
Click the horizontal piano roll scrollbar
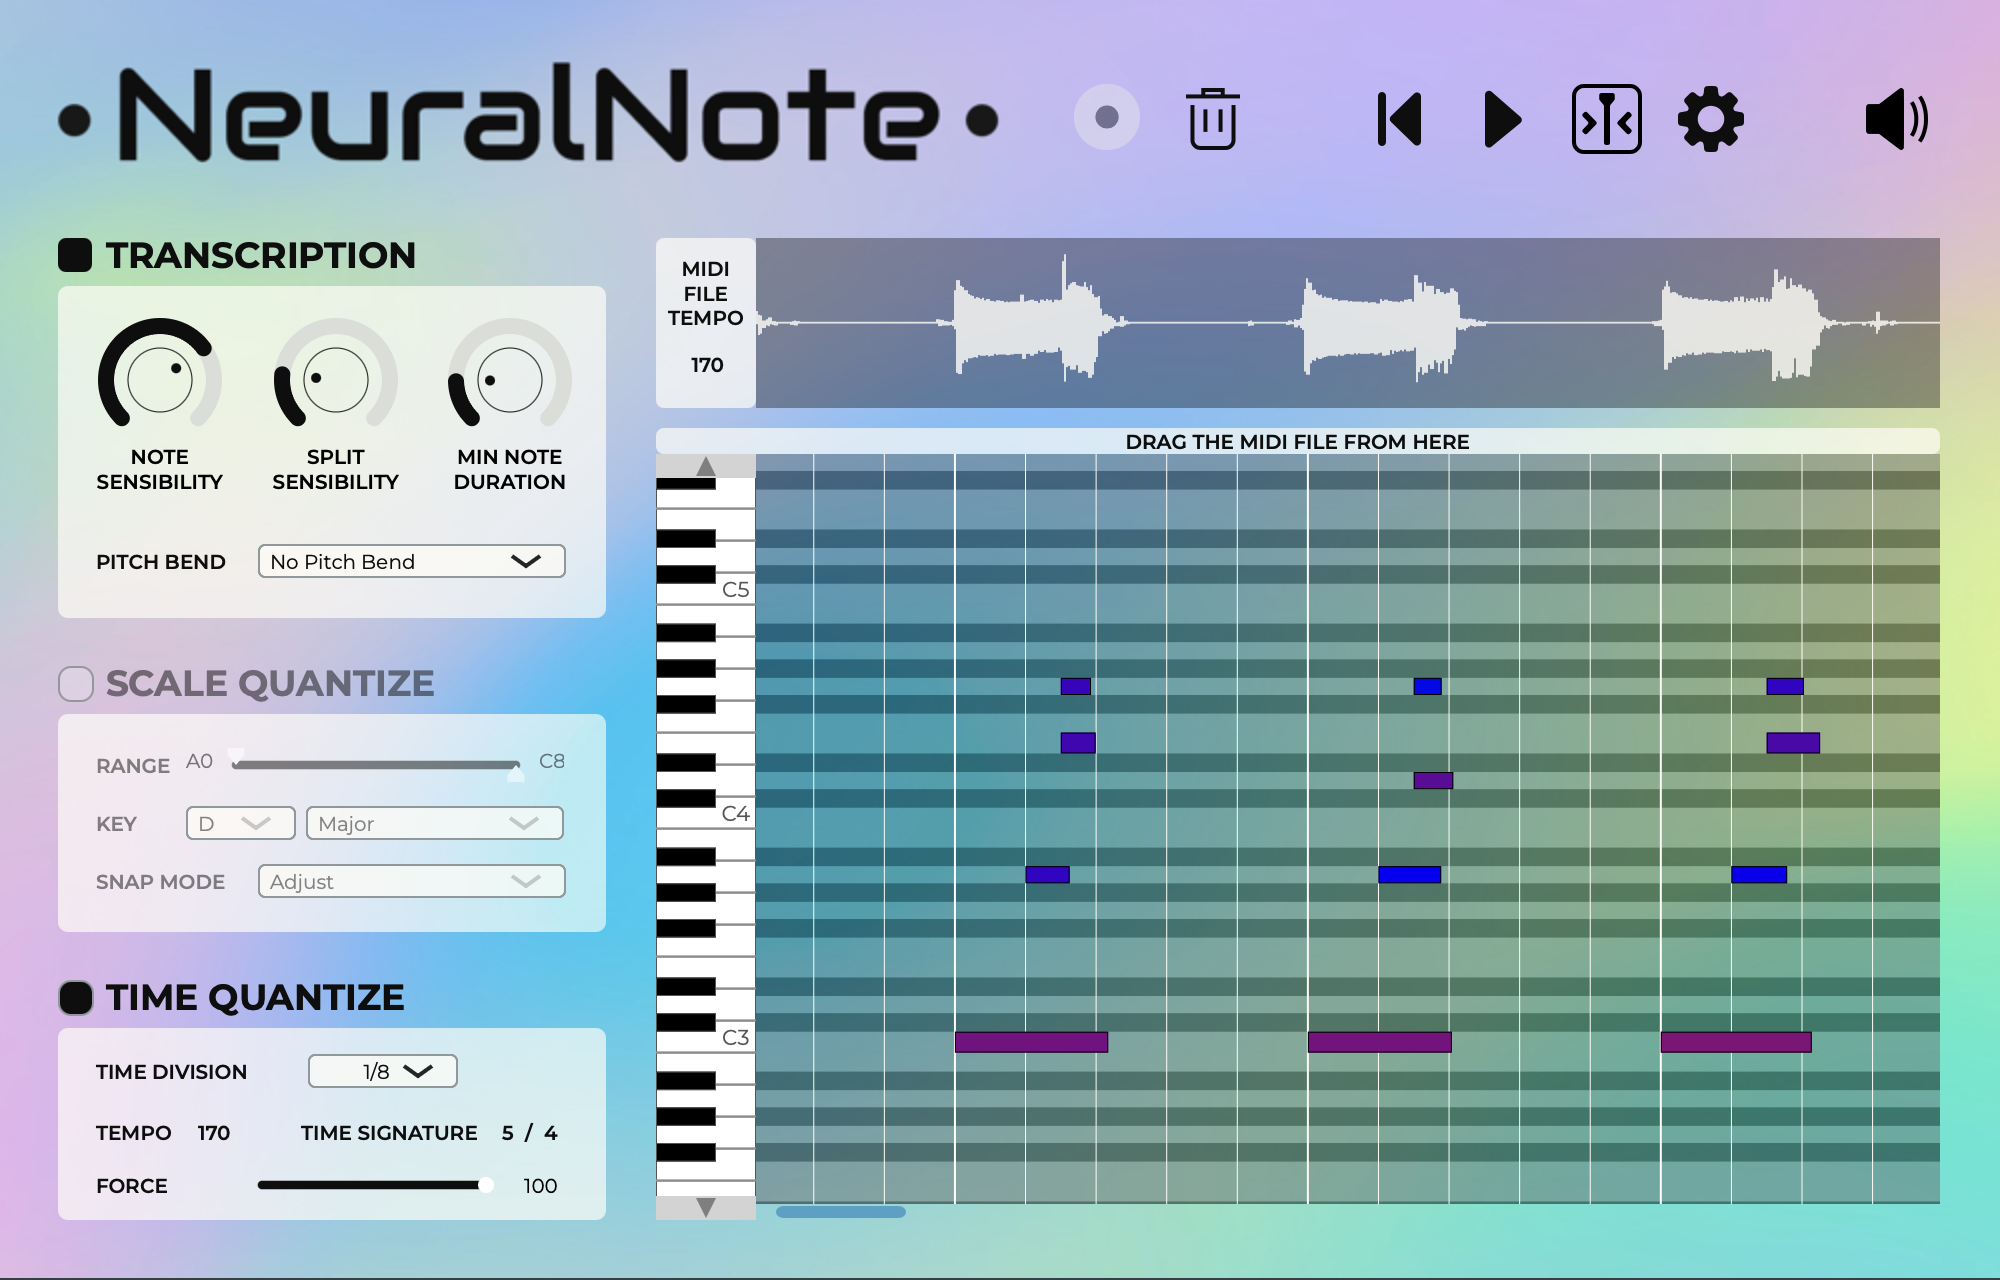click(x=840, y=1212)
